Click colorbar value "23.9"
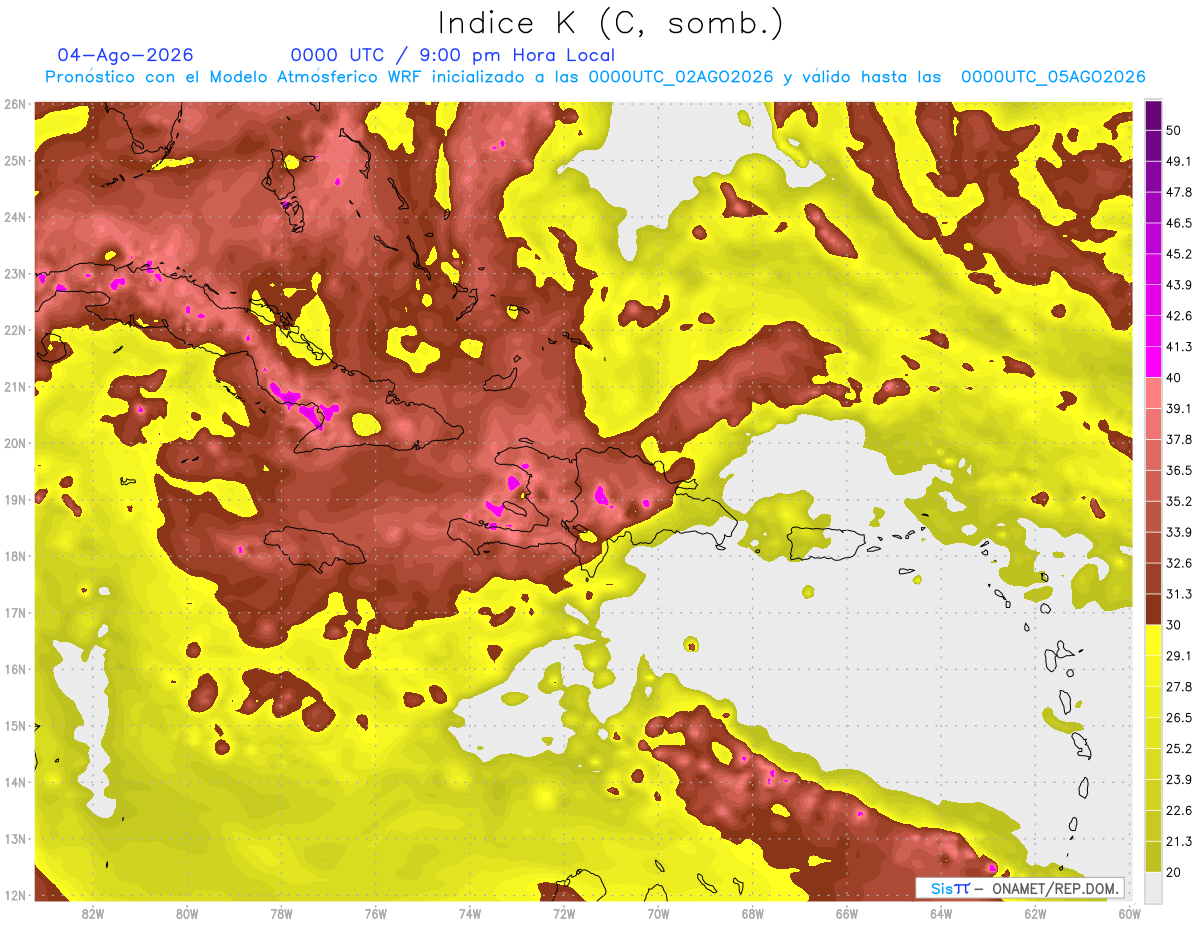Viewport: 1200px width, 927px height. (1179, 780)
